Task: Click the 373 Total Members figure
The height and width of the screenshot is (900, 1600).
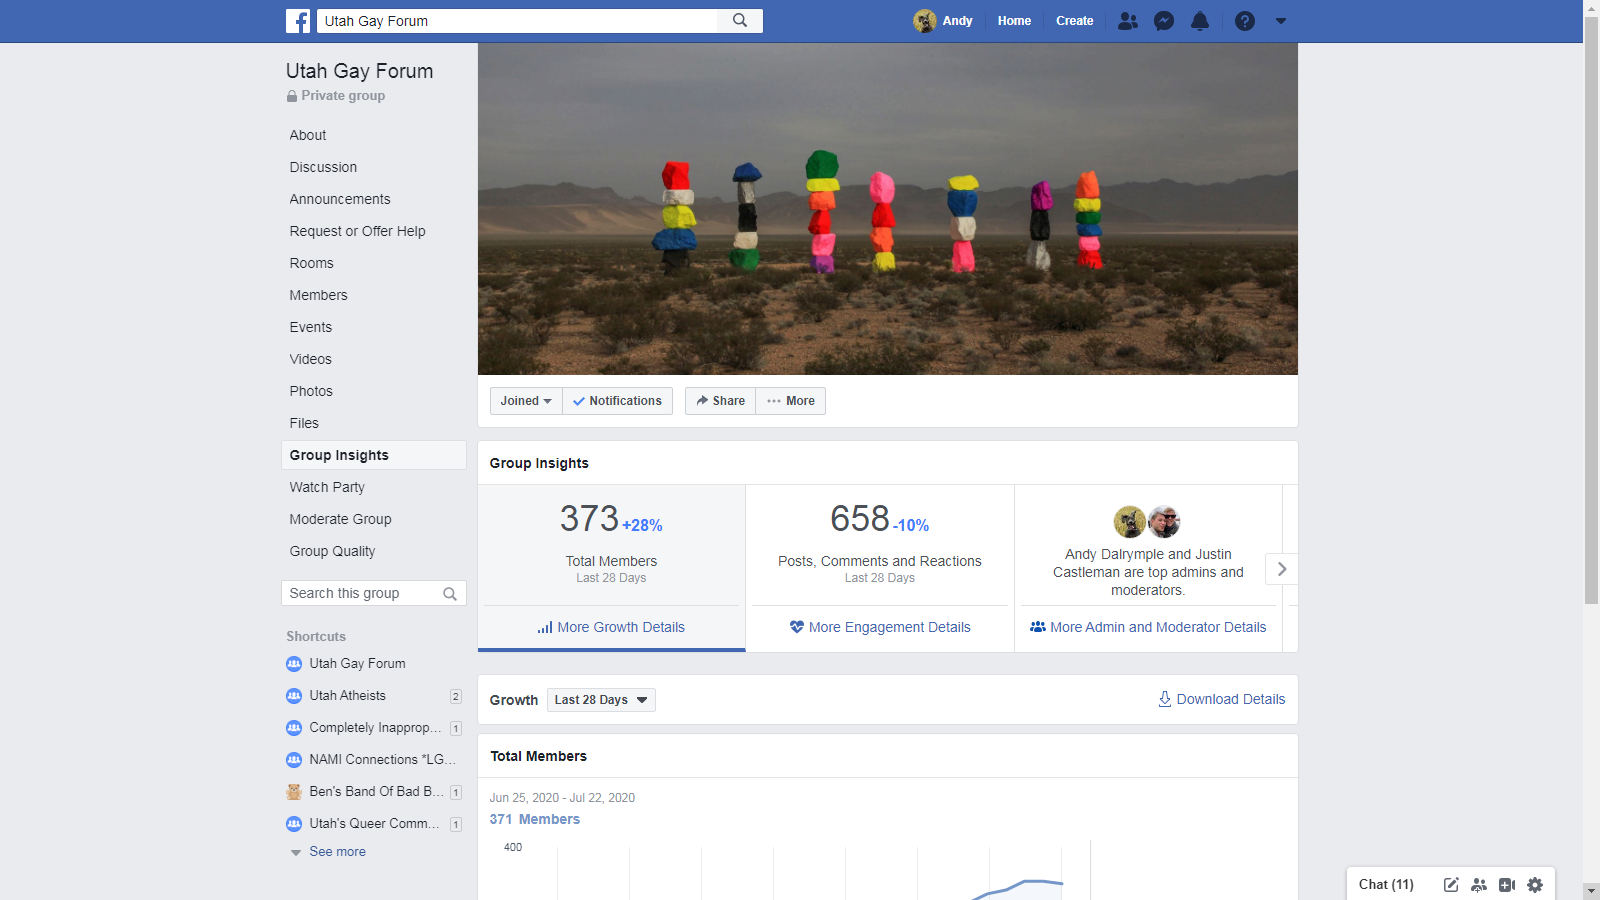Action: click(589, 519)
